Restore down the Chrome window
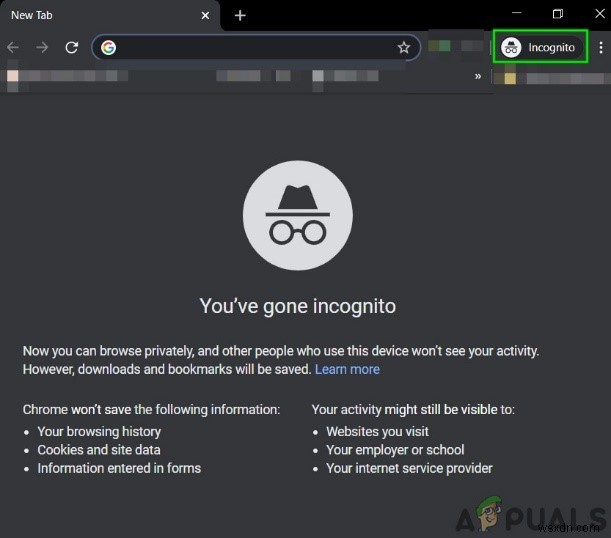611x538 pixels. tap(558, 14)
